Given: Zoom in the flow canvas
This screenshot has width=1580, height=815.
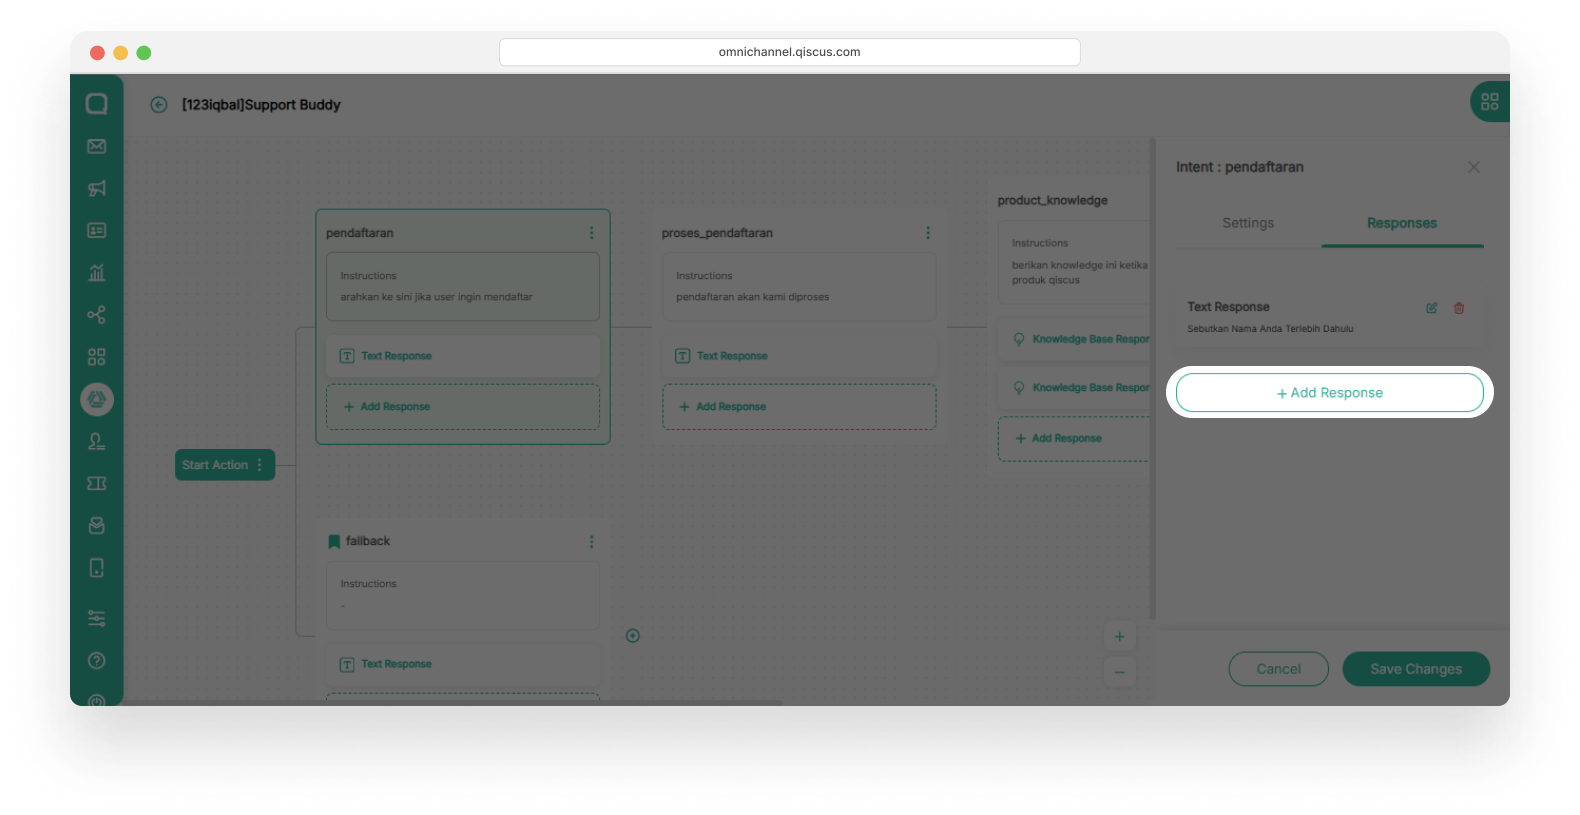Looking at the screenshot, I should click(x=1120, y=637).
